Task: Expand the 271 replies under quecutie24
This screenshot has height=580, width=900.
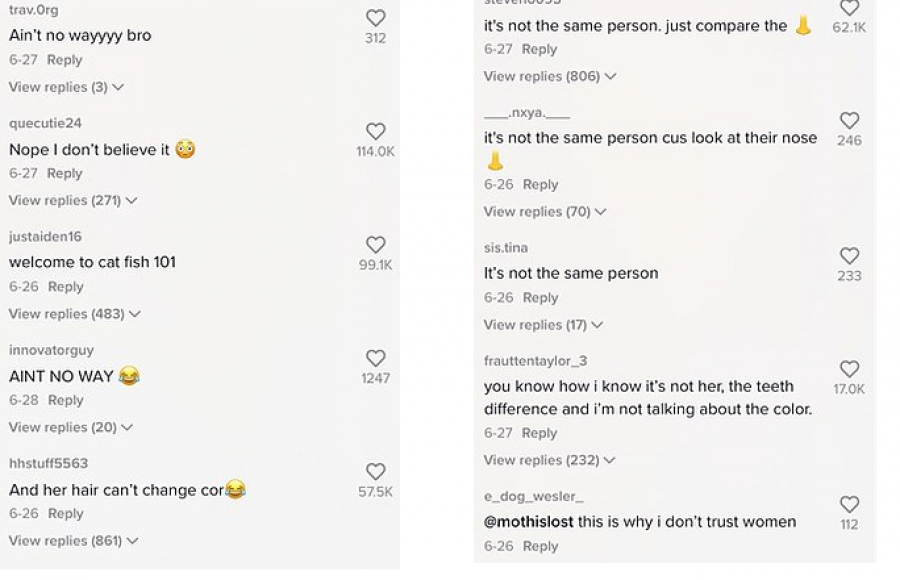Action: point(73,200)
